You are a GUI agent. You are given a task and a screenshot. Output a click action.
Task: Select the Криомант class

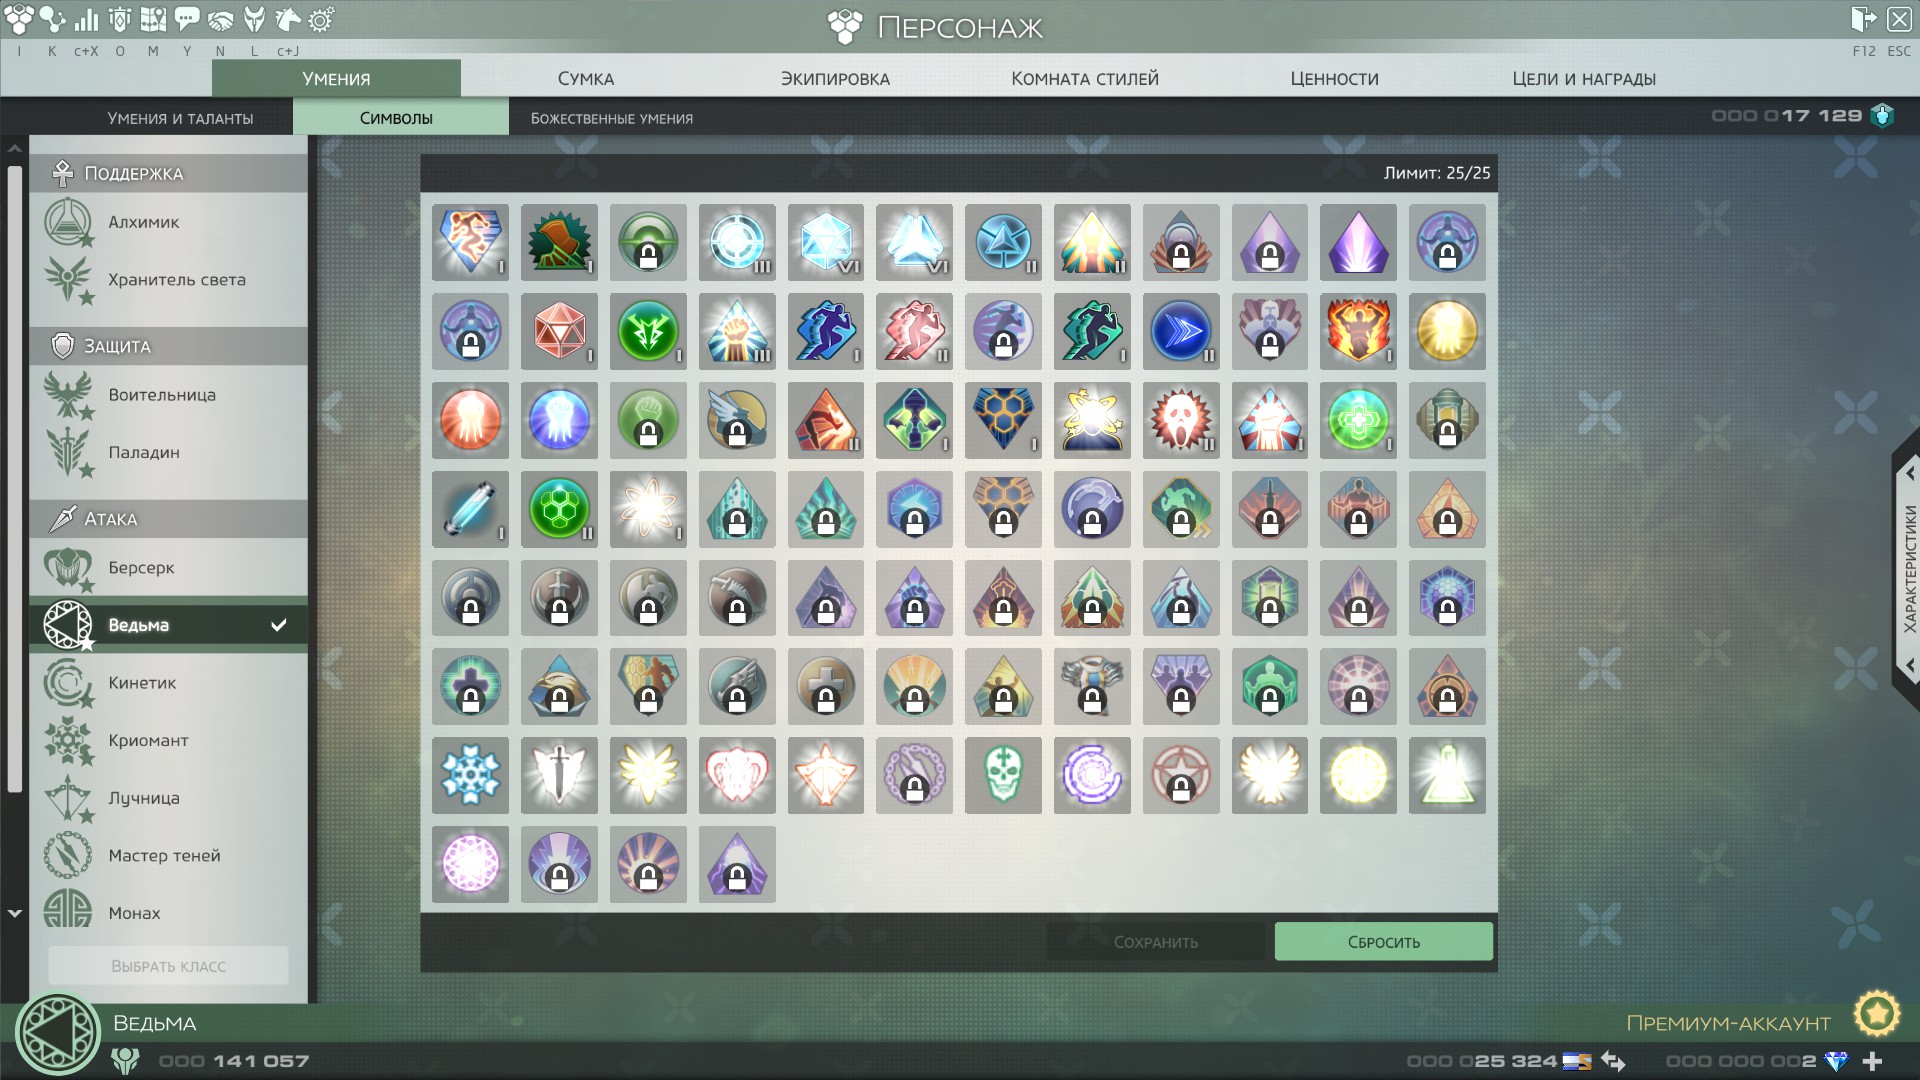(168, 741)
